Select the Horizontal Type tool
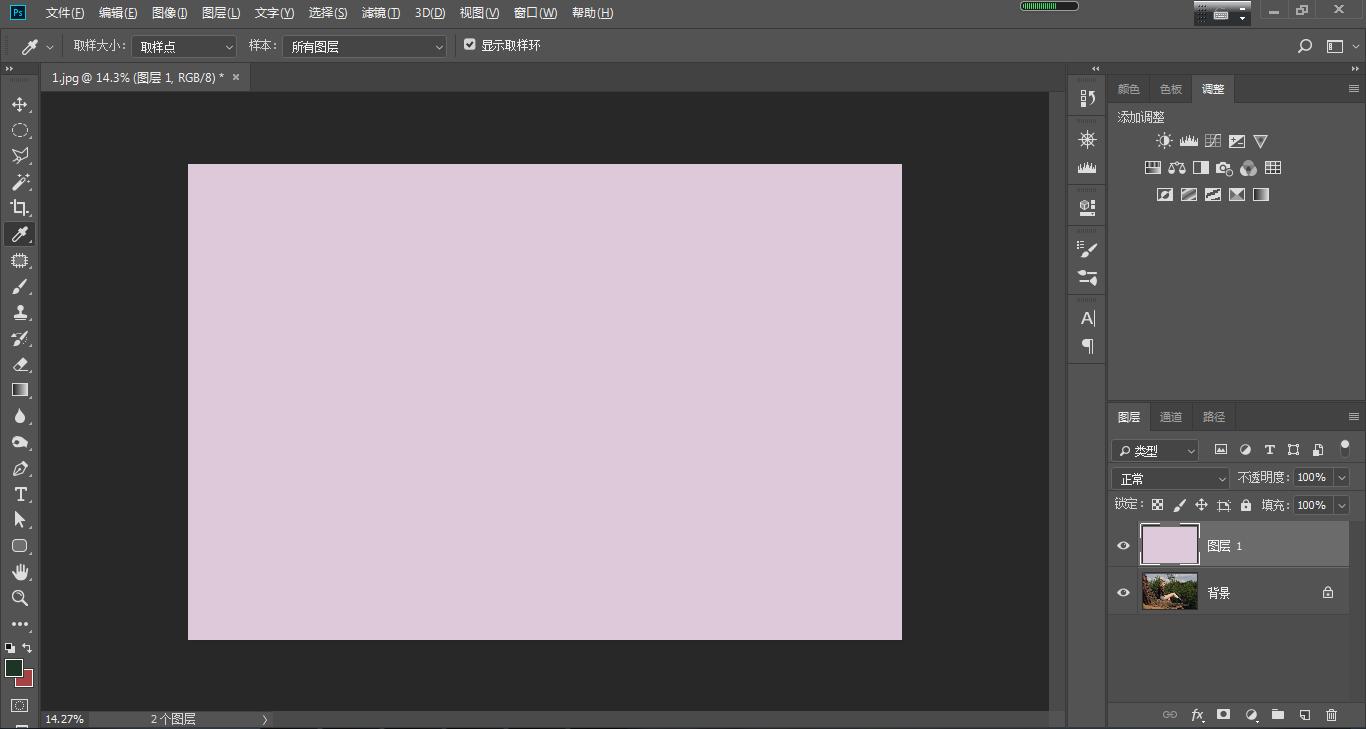The image size is (1366, 729). pos(19,494)
